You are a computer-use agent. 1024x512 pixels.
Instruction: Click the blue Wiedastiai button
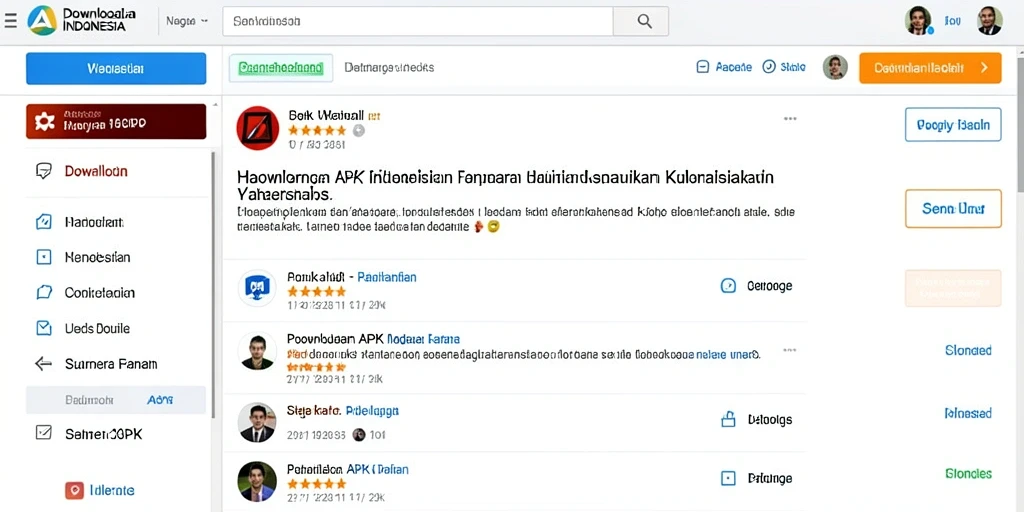116,69
